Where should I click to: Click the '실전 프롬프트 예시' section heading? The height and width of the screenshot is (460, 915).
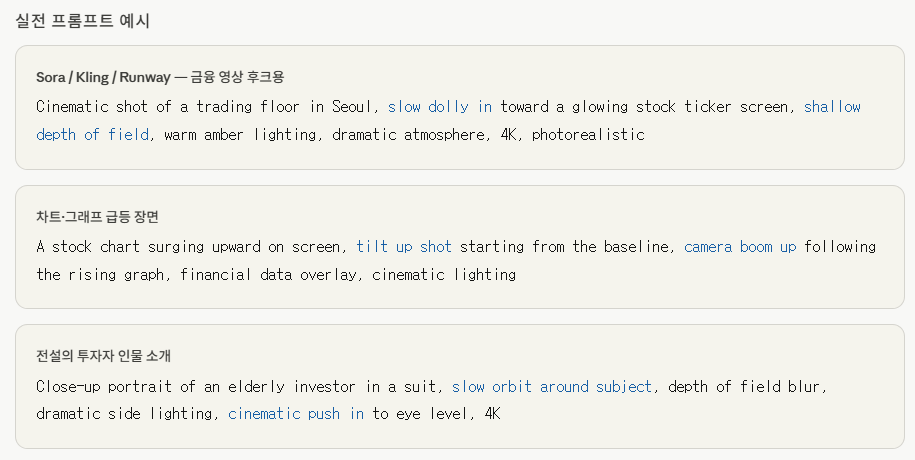pyautogui.click(x=82, y=21)
